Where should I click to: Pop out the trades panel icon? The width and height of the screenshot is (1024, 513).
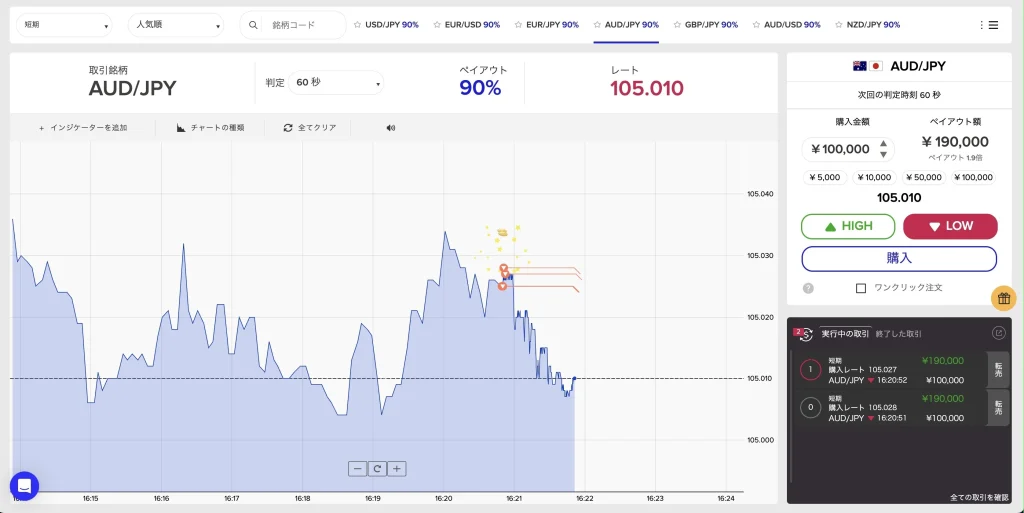(x=998, y=333)
